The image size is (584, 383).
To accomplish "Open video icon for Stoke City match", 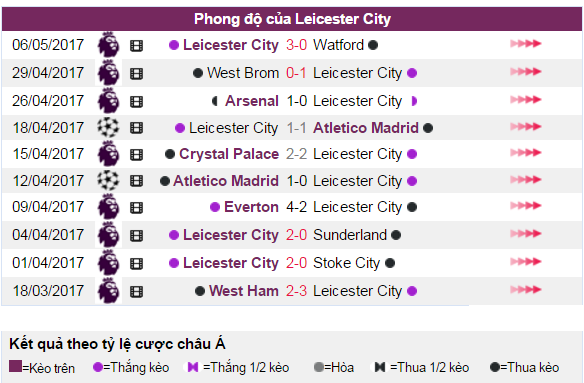I will (136, 264).
